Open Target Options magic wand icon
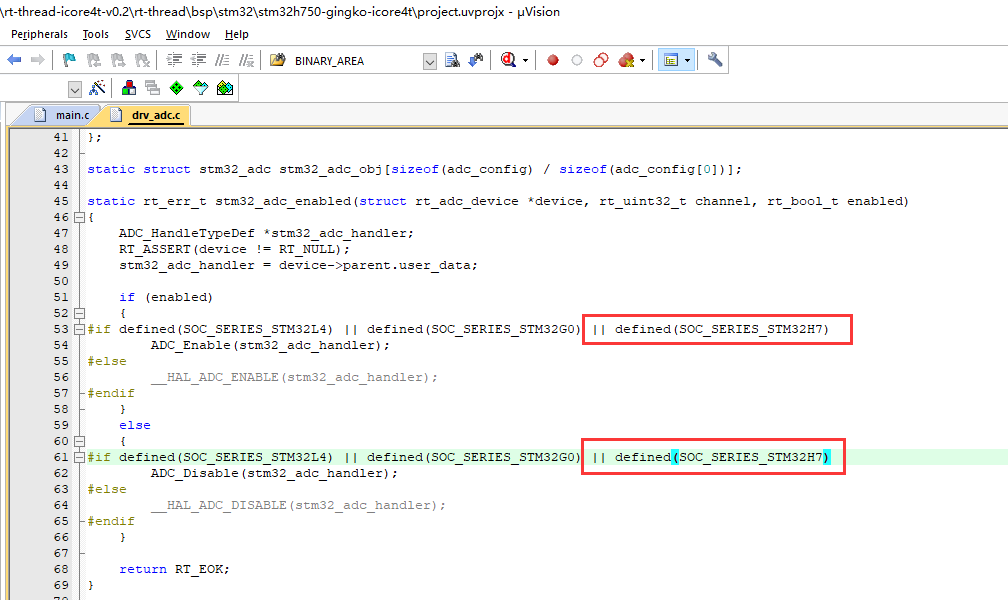The height and width of the screenshot is (600, 1008). coord(98,88)
